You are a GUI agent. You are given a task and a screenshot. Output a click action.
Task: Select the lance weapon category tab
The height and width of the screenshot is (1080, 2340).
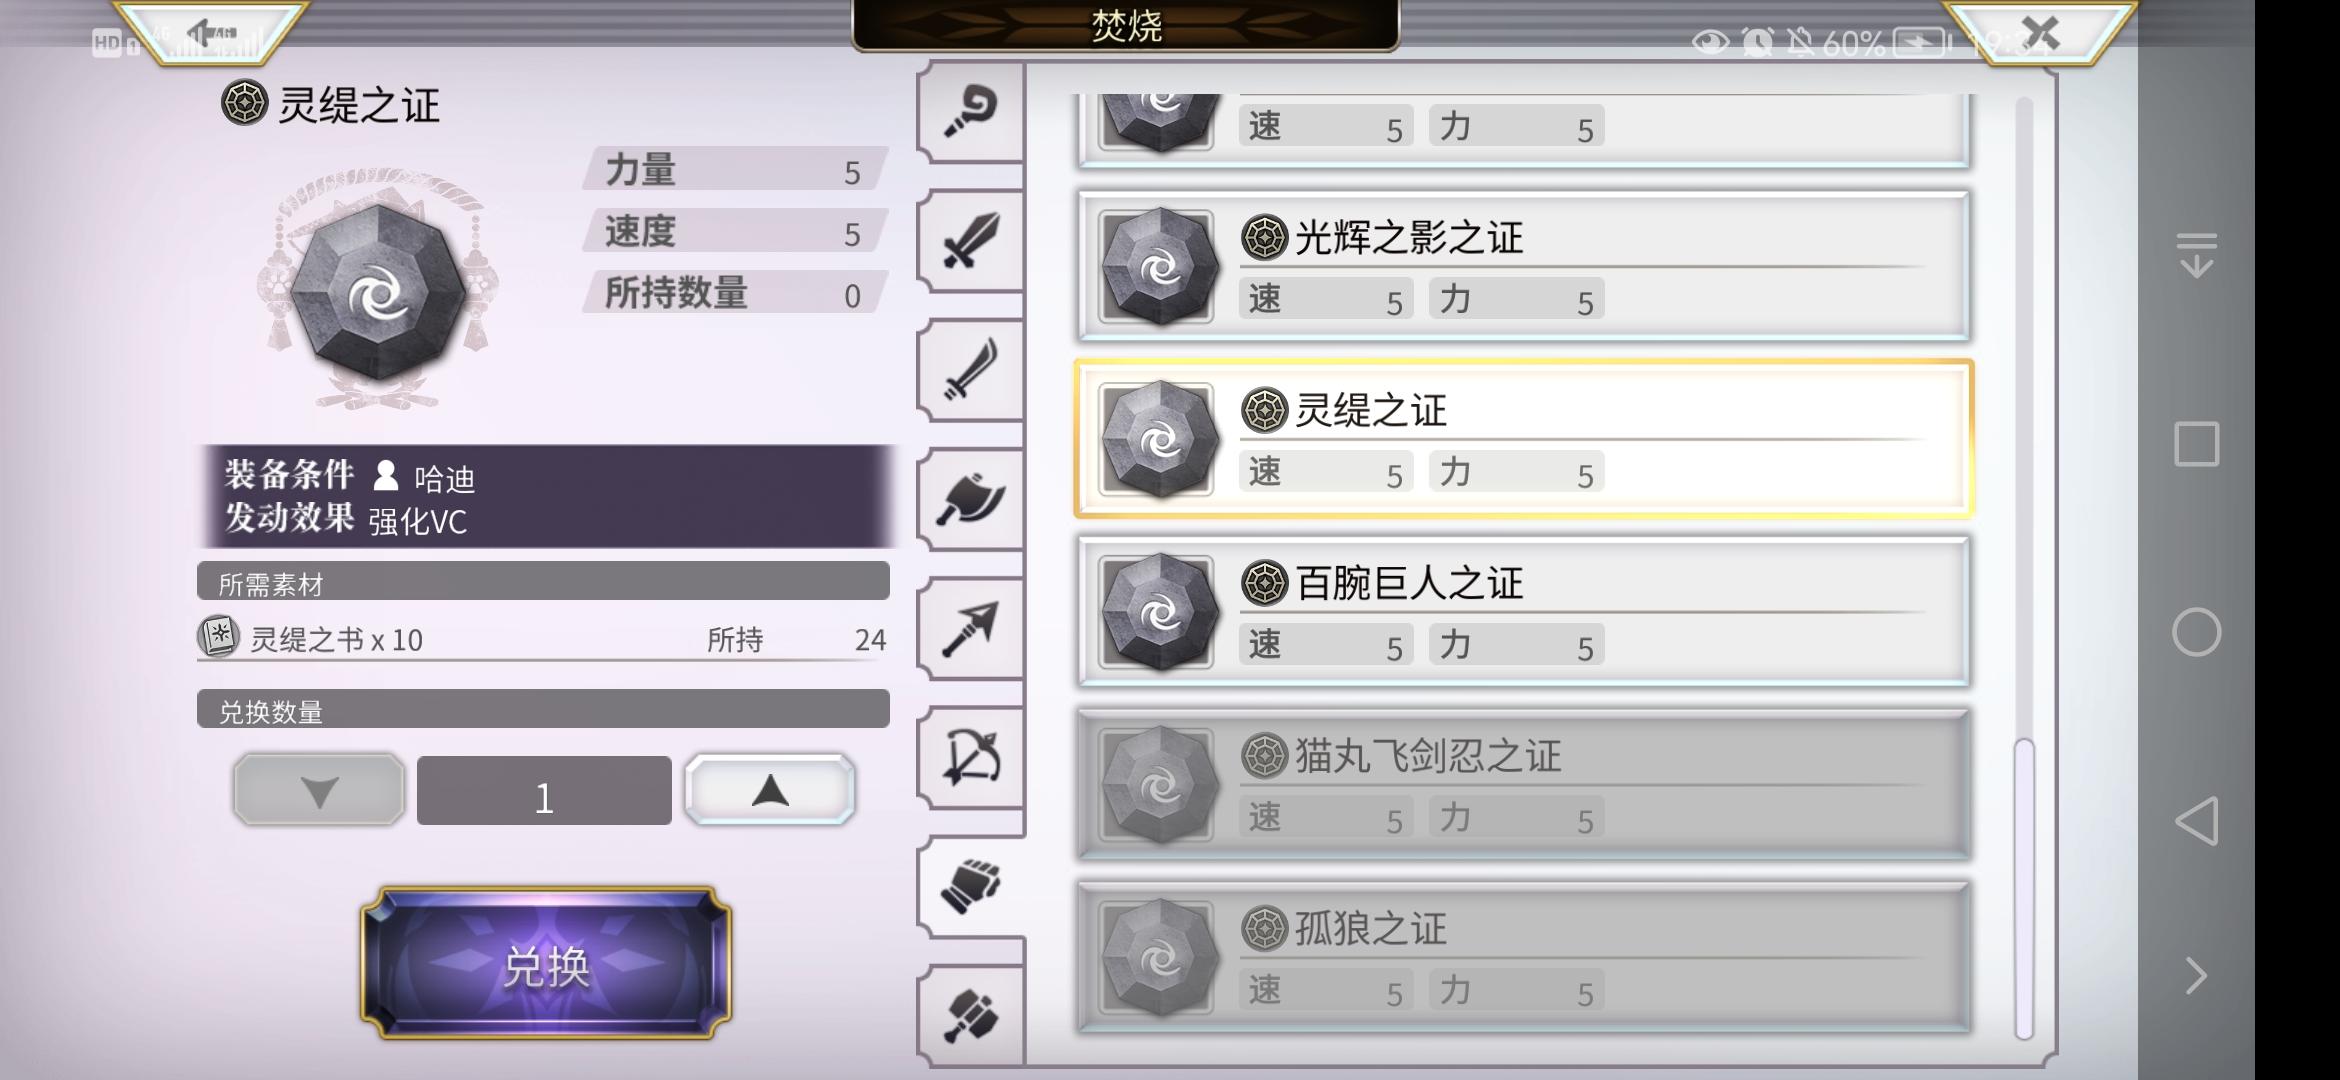(x=970, y=628)
